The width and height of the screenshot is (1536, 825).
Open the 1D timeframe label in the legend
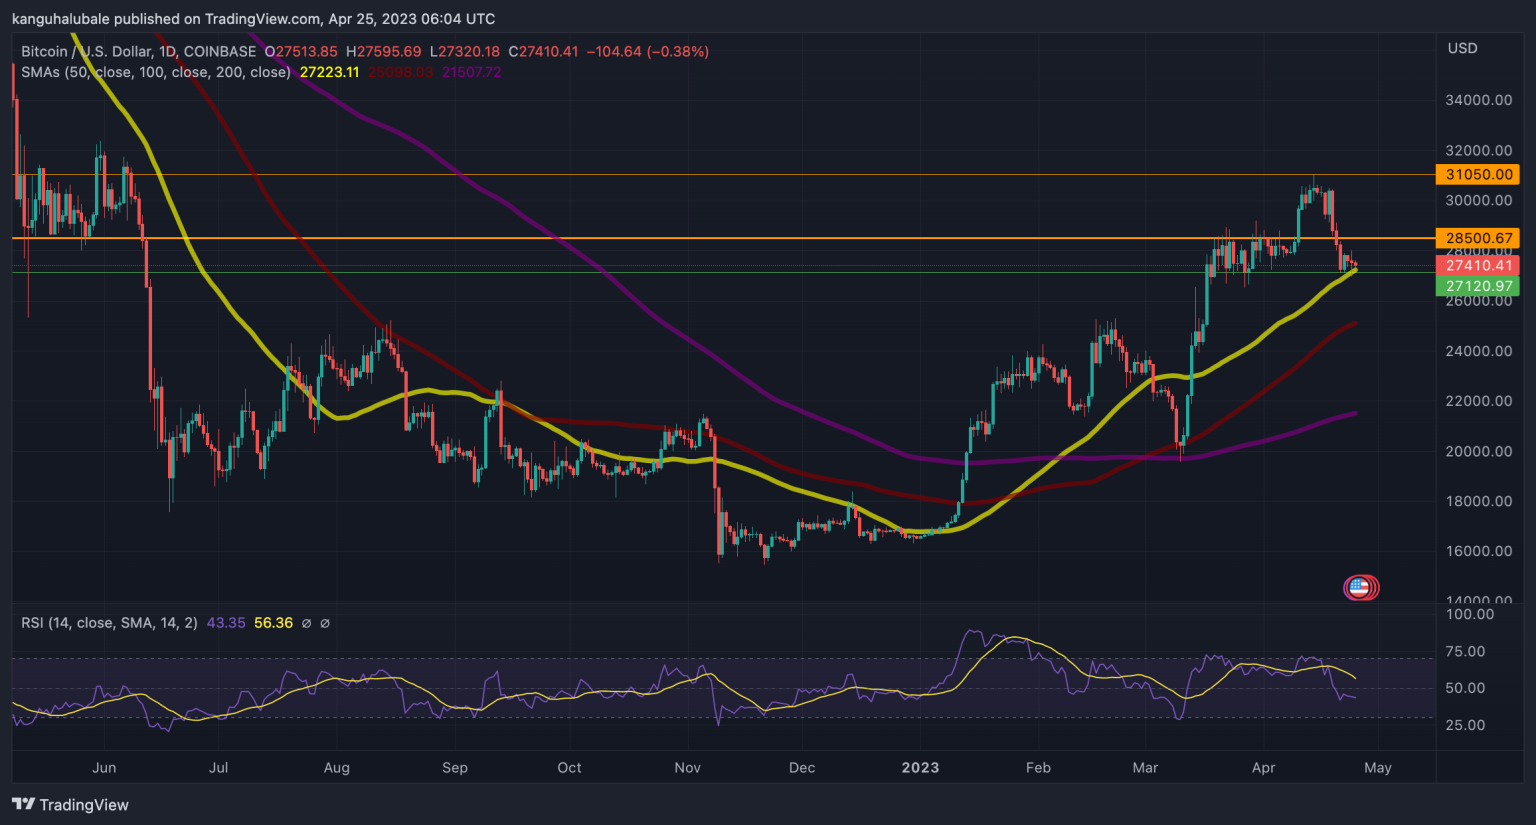pyautogui.click(x=165, y=51)
